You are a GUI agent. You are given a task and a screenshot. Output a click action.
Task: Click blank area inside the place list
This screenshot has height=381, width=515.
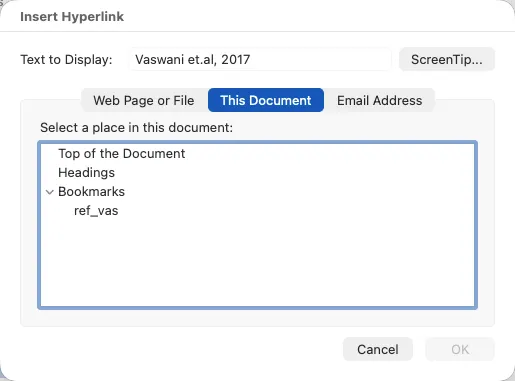(257, 263)
